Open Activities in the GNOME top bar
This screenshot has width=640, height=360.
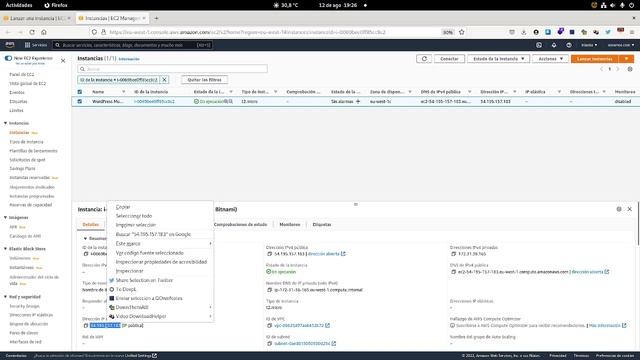click(19, 5)
